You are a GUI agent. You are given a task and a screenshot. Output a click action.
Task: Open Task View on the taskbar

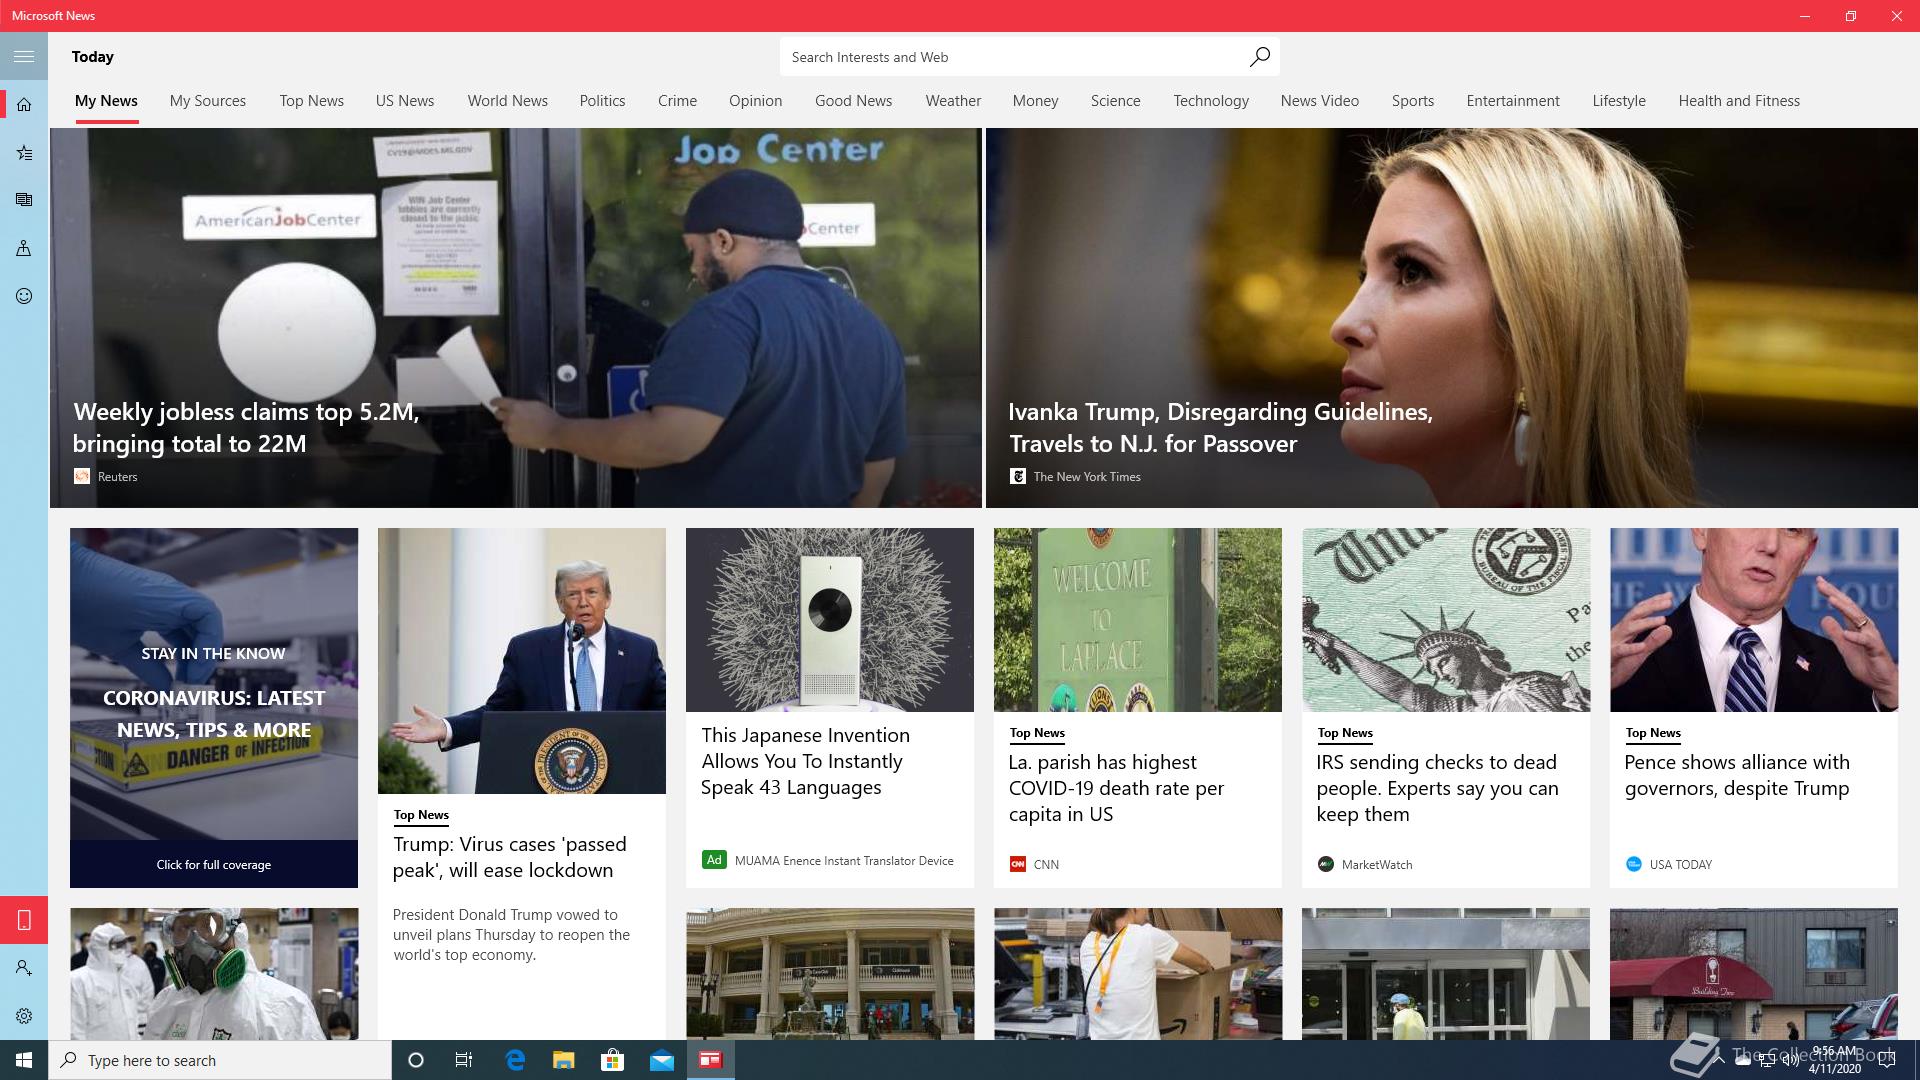click(x=464, y=1060)
